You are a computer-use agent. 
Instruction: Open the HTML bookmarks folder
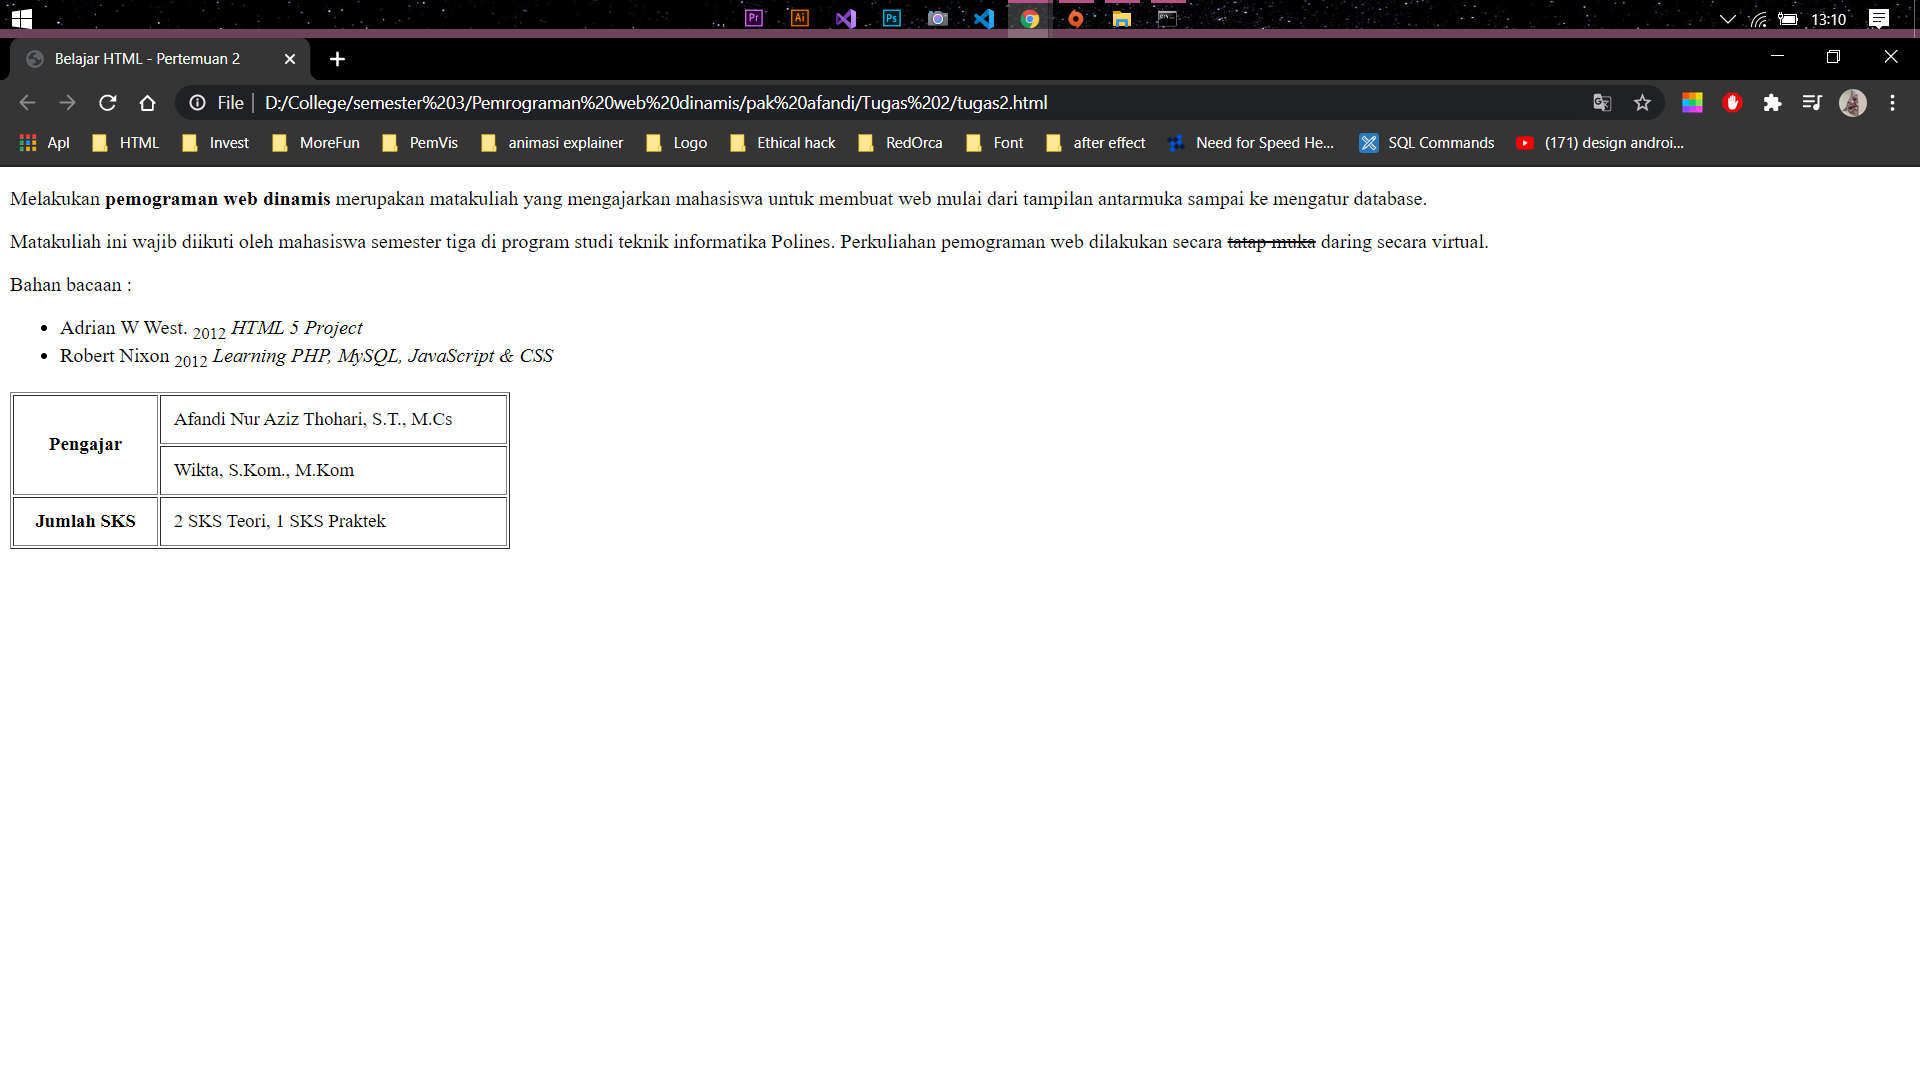click(x=126, y=143)
